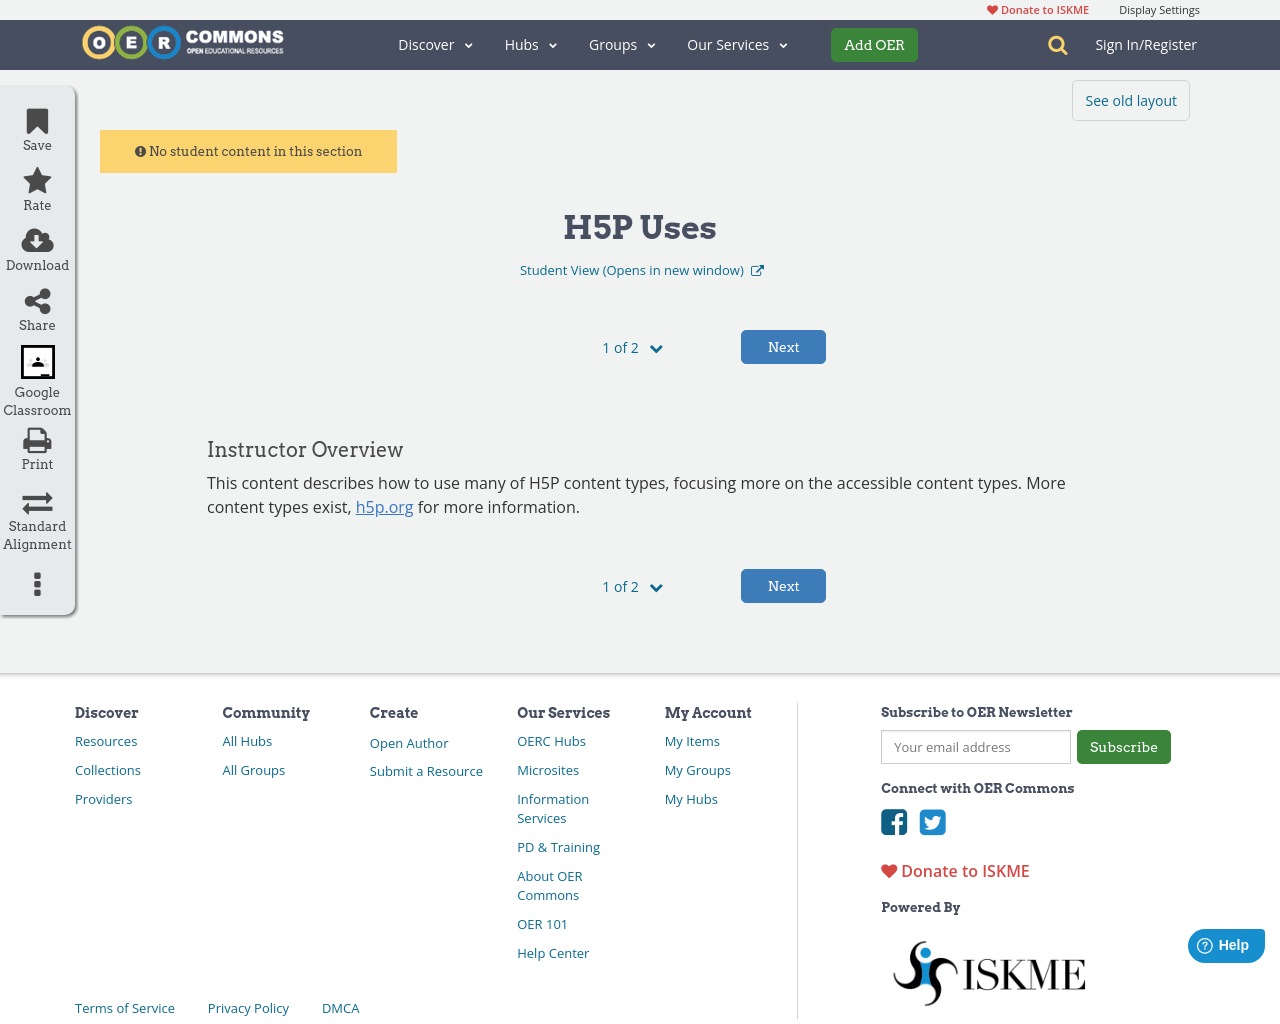Click the email address input field
The width and height of the screenshot is (1280, 1024).
pyautogui.click(x=975, y=747)
